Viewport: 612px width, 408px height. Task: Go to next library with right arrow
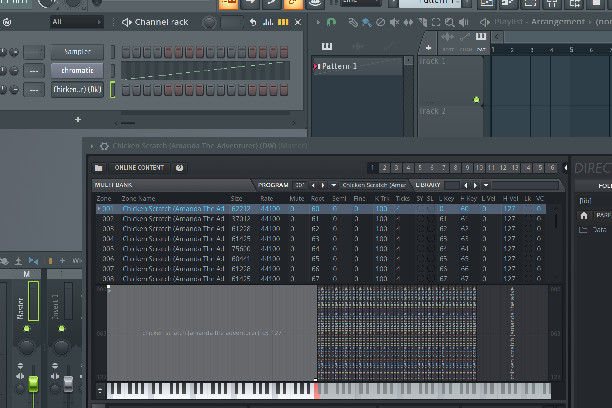[x=475, y=185]
